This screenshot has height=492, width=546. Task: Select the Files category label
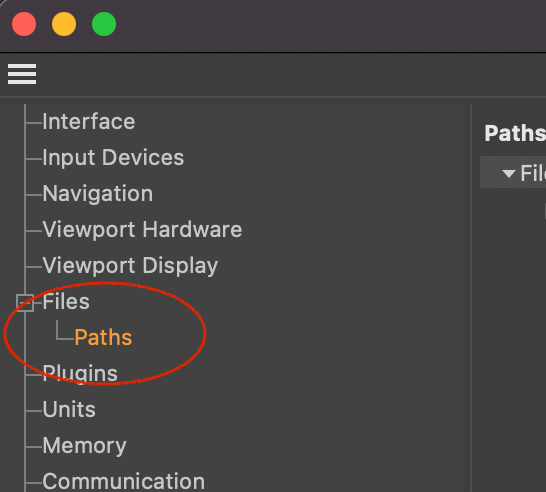coord(66,302)
